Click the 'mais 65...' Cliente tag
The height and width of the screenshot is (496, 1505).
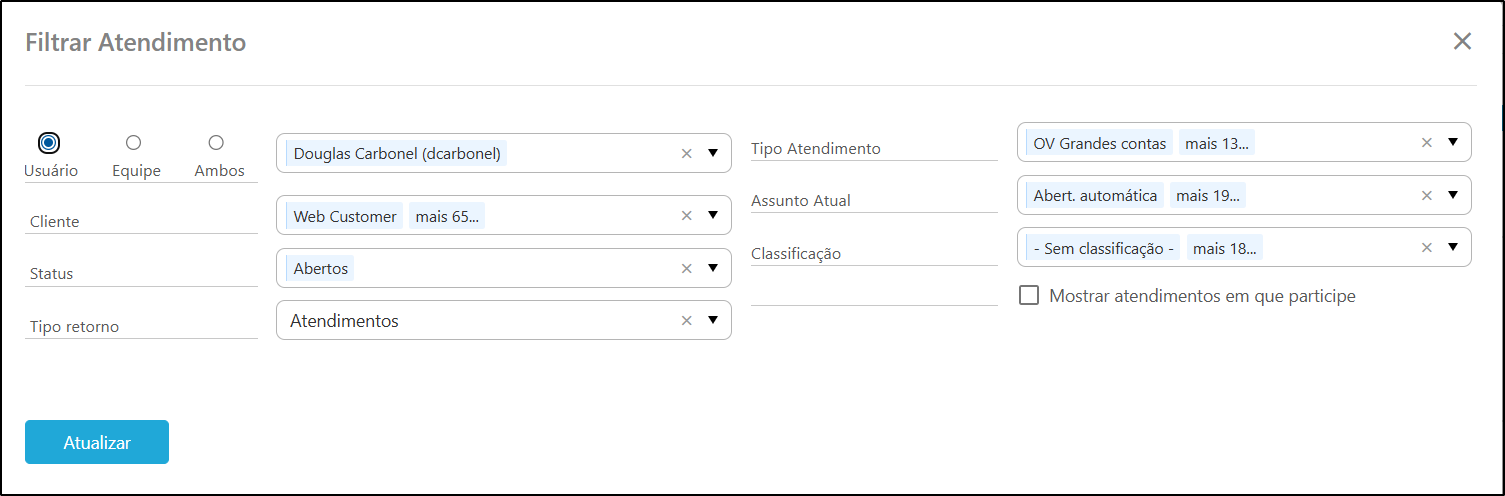pos(447,216)
